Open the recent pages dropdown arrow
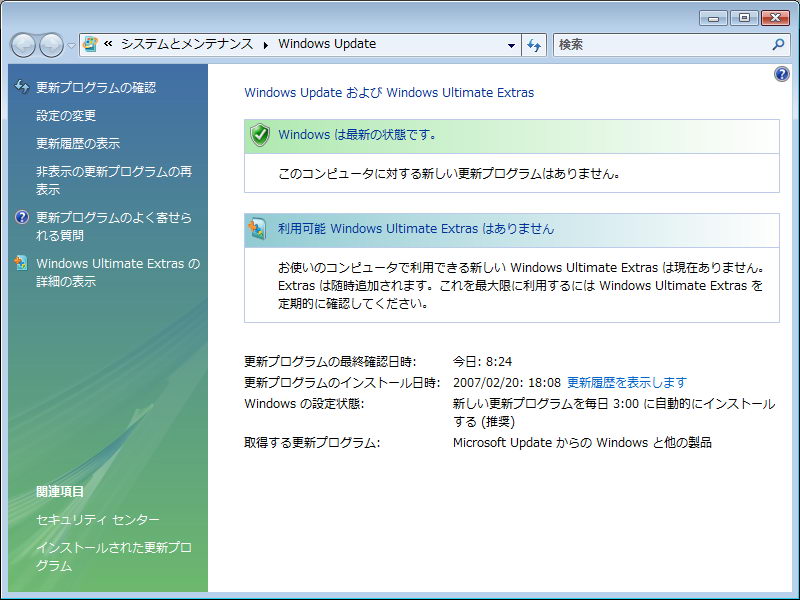The width and height of the screenshot is (800, 600). 71,45
